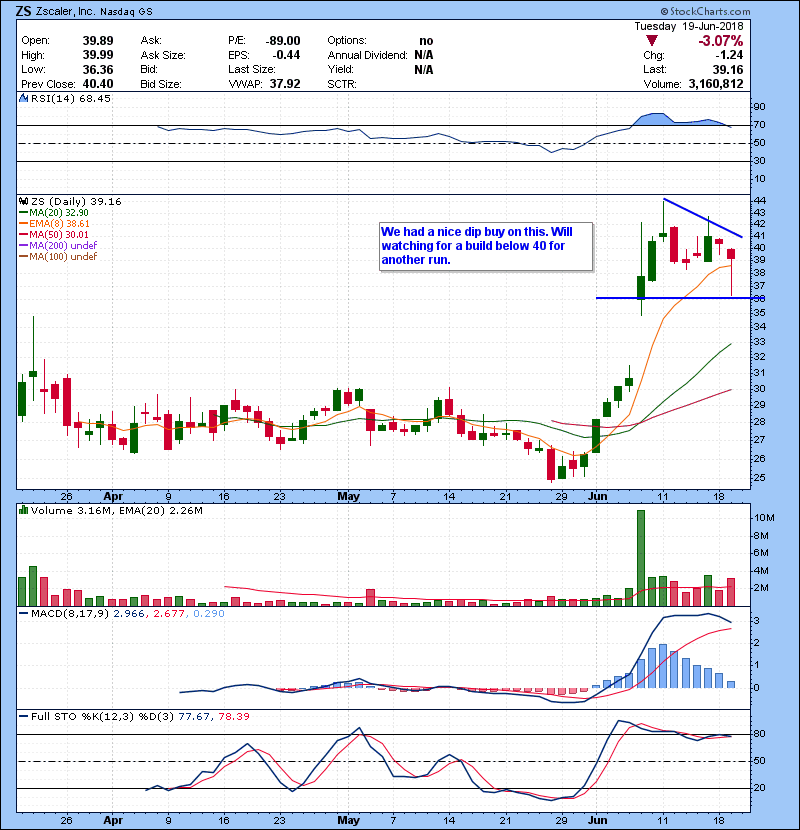Click the Low value 36.36
This screenshot has height=830, width=800.
(98, 69)
